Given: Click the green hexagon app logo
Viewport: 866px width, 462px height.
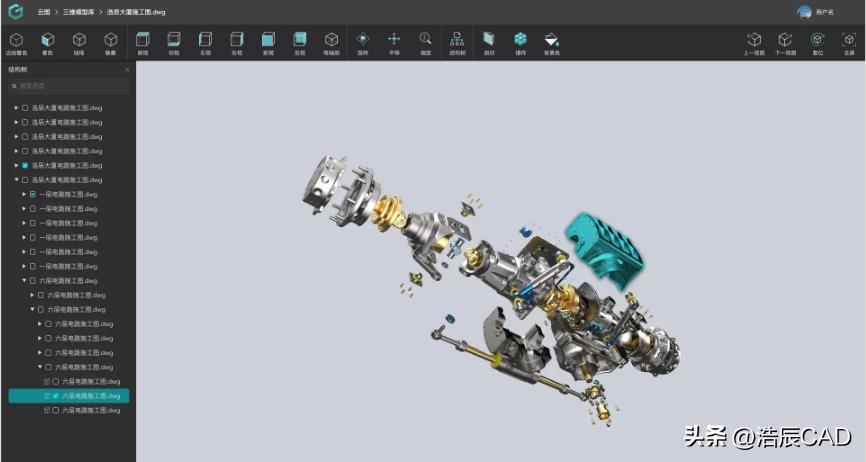Looking at the screenshot, I should (x=17, y=12).
